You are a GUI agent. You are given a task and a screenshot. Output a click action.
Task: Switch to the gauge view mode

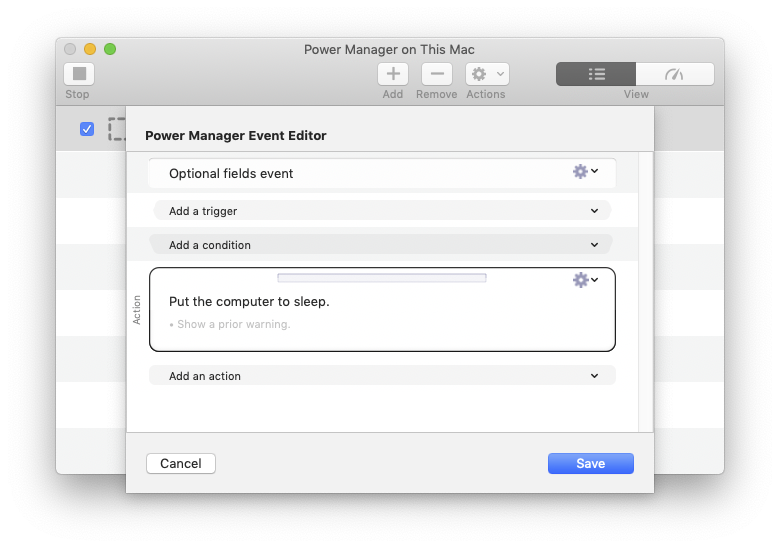coord(675,74)
